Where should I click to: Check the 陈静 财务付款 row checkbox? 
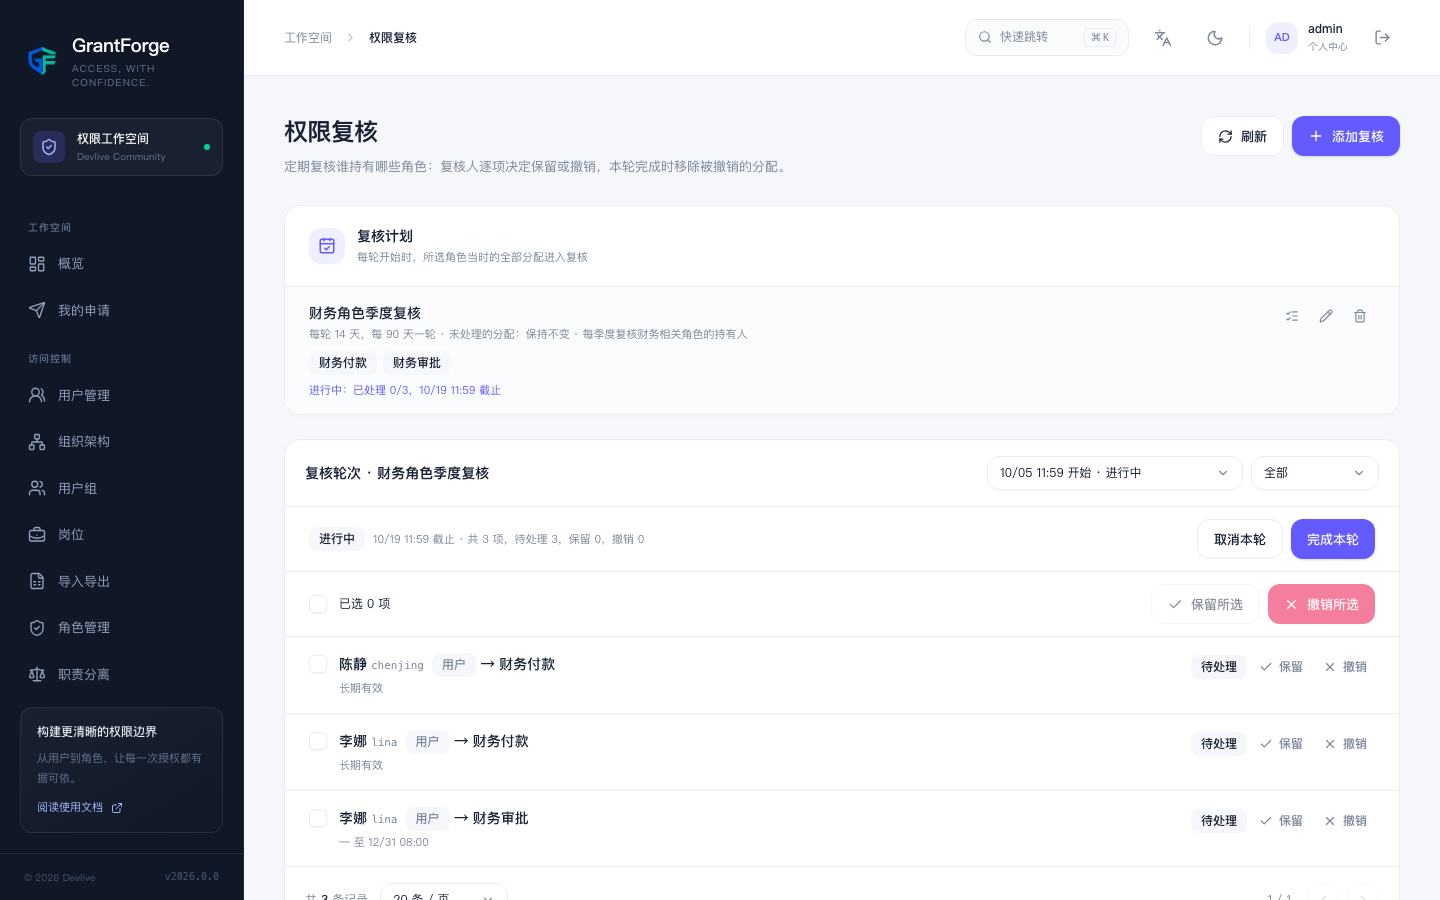[x=318, y=664]
